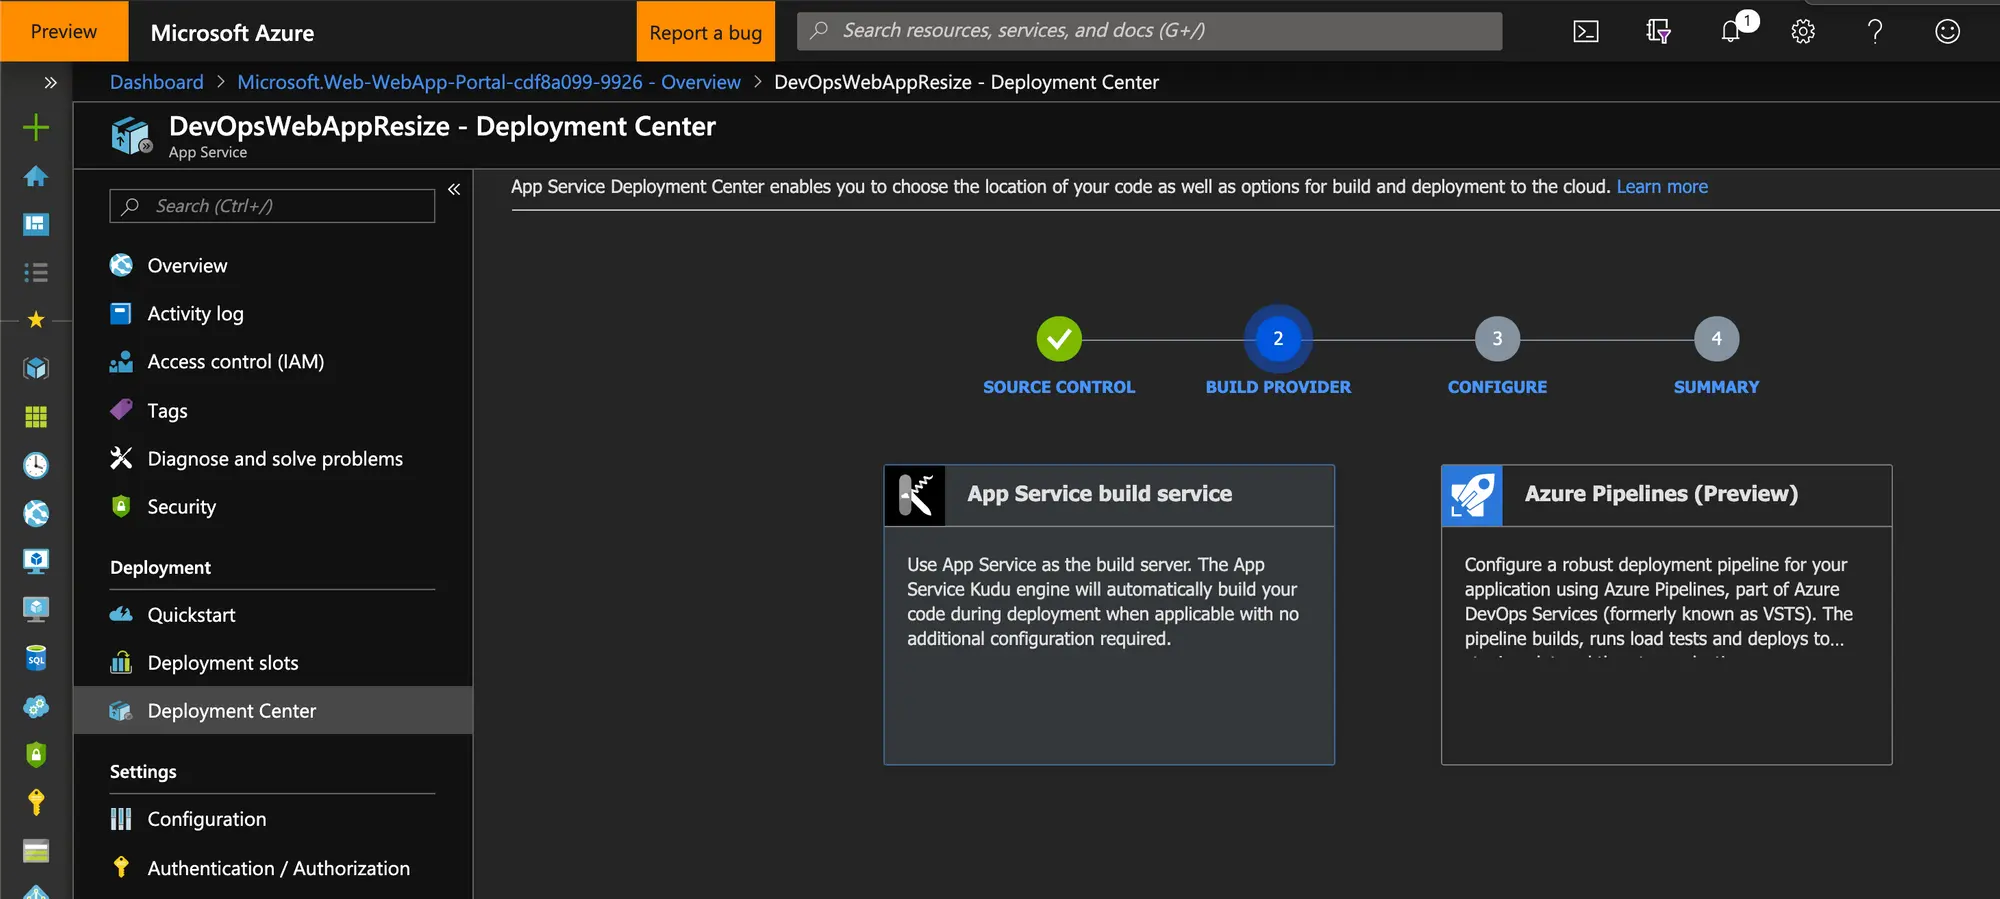Open SQL databases icon in sidebar
The width and height of the screenshot is (2000, 899).
pos(36,658)
